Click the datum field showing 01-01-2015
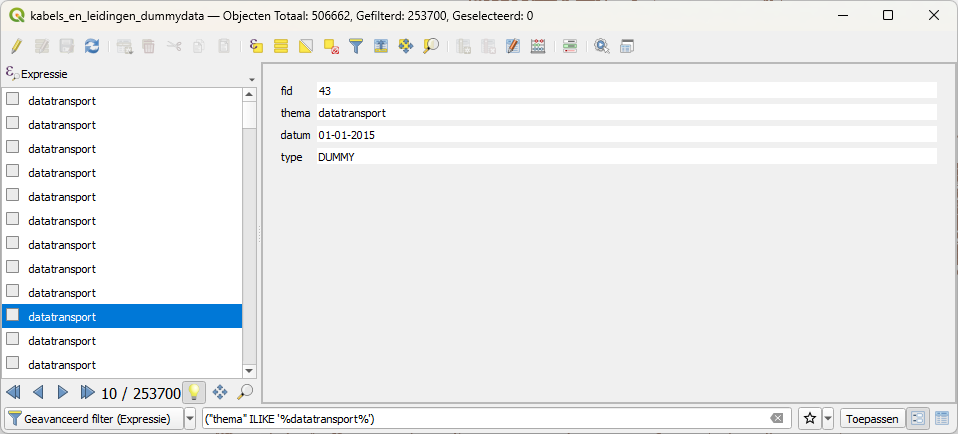This screenshot has width=958, height=434. (626, 134)
